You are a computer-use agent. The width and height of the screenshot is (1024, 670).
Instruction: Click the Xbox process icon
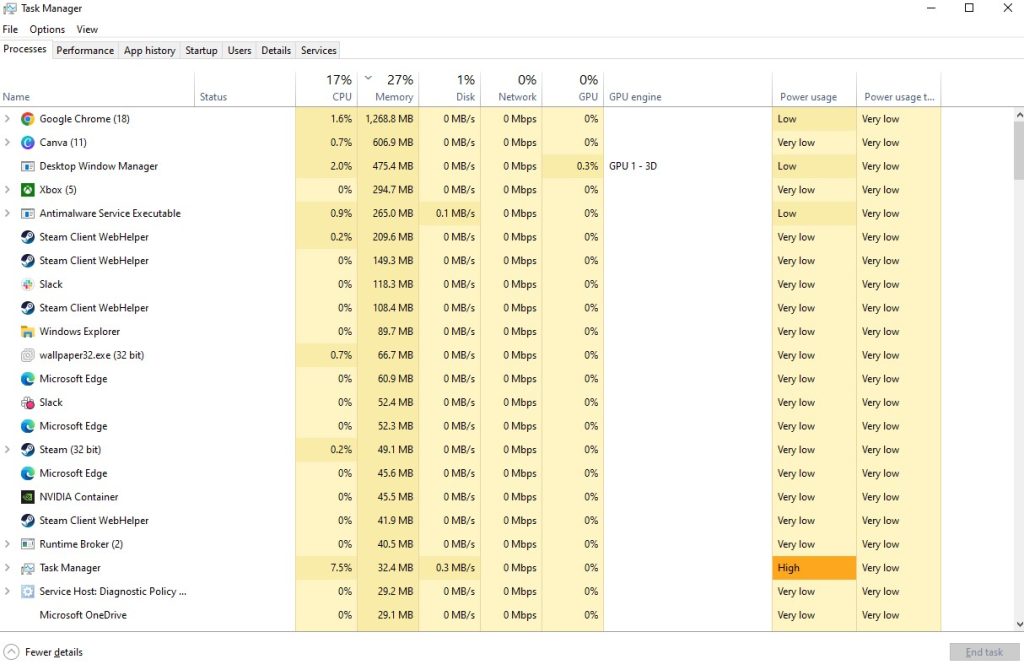(x=27, y=189)
